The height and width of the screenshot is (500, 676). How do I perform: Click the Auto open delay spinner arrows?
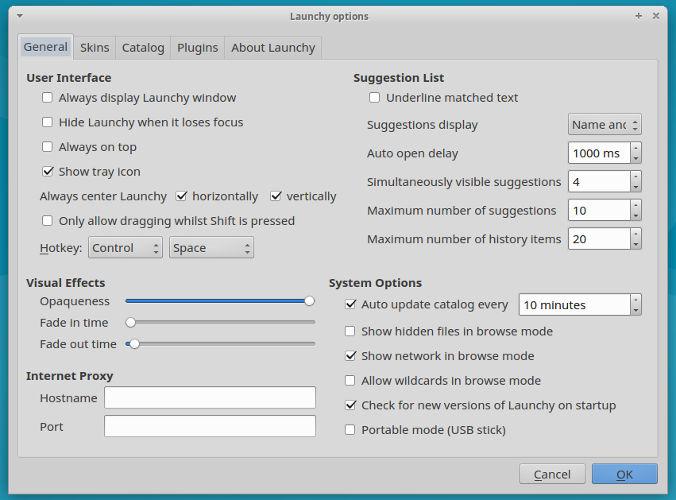coord(635,153)
